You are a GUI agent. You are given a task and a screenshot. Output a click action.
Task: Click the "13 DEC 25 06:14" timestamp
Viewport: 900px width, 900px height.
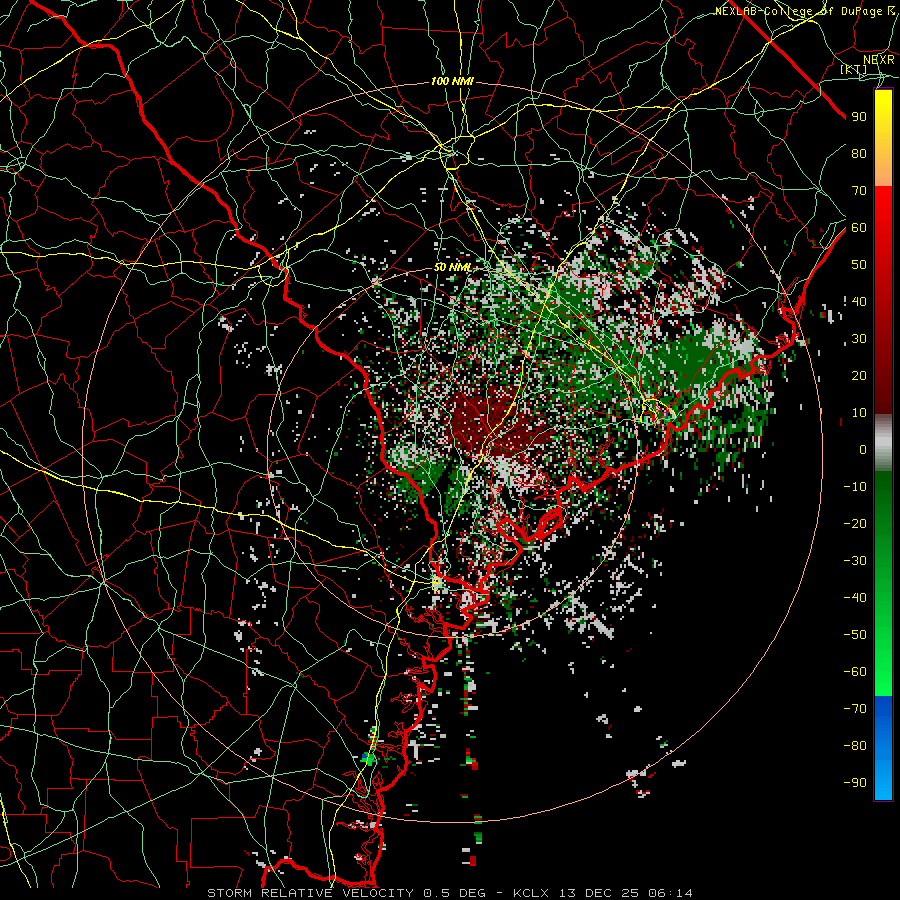click(624, 893)
